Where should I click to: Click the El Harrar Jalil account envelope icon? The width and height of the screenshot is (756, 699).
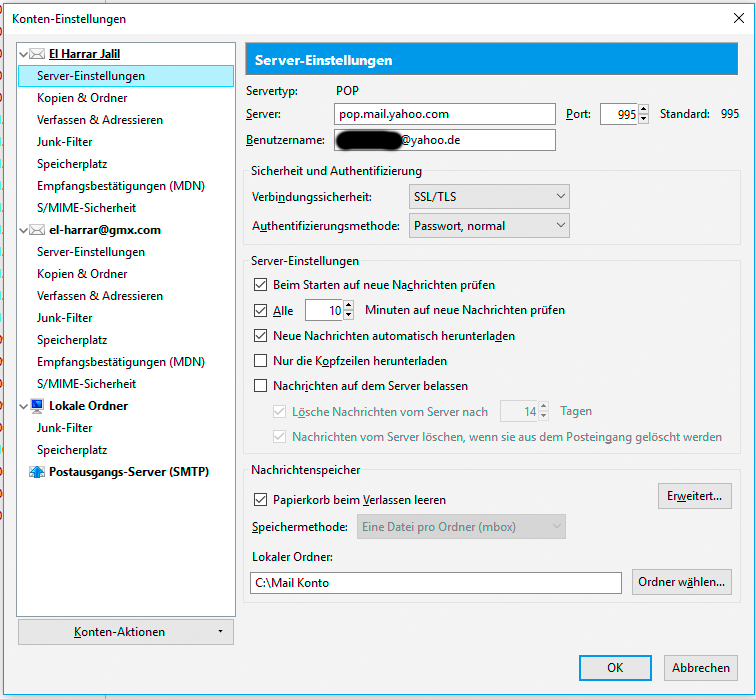tap(38, 54)
